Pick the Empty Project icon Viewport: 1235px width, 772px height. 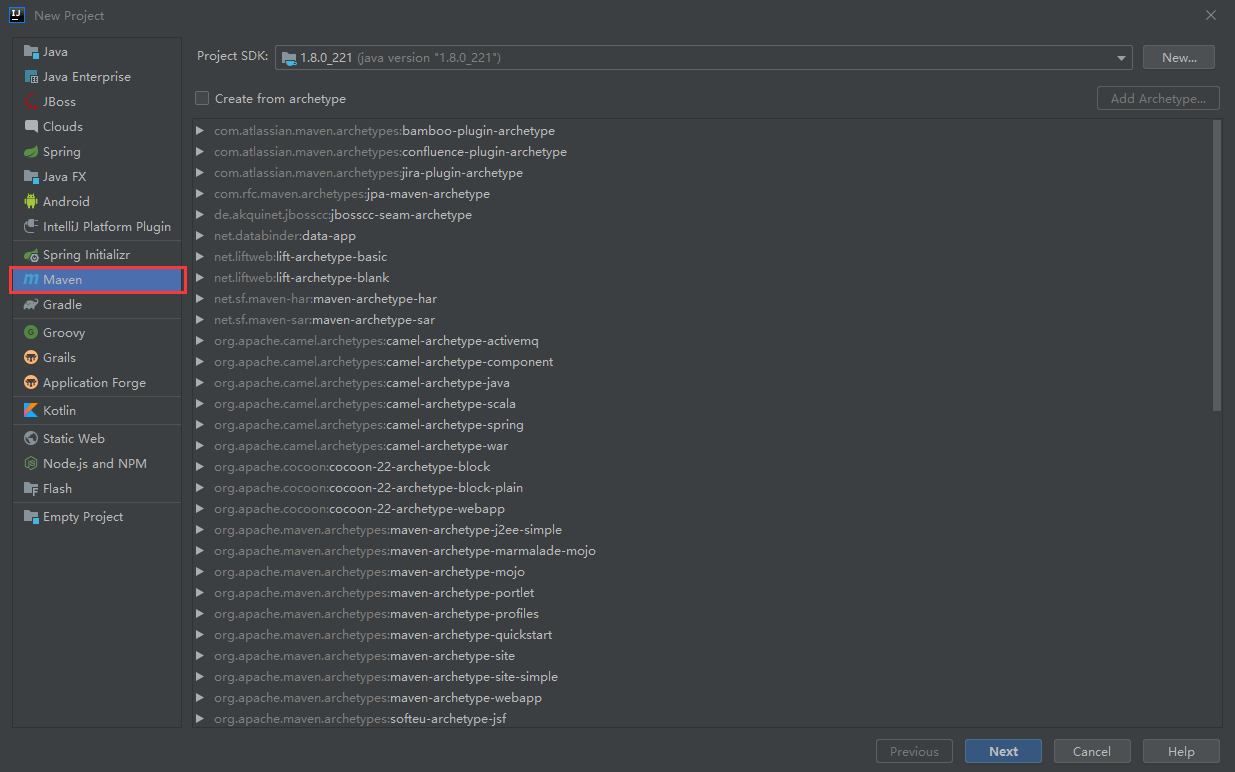click(x=31, y=517)
